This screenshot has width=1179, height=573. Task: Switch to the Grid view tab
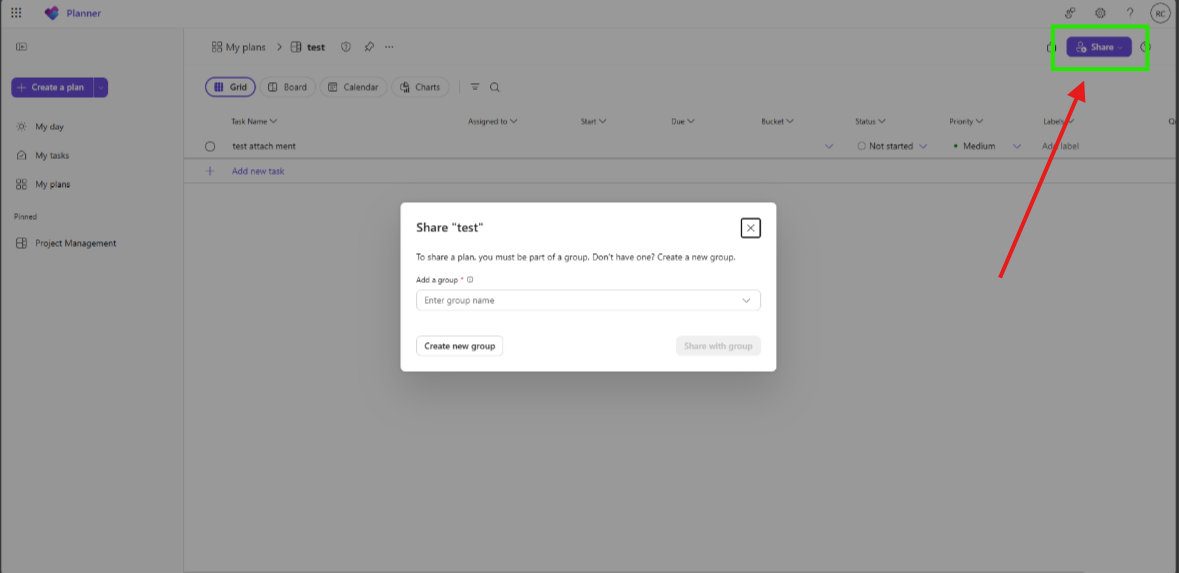coord(231,87)
